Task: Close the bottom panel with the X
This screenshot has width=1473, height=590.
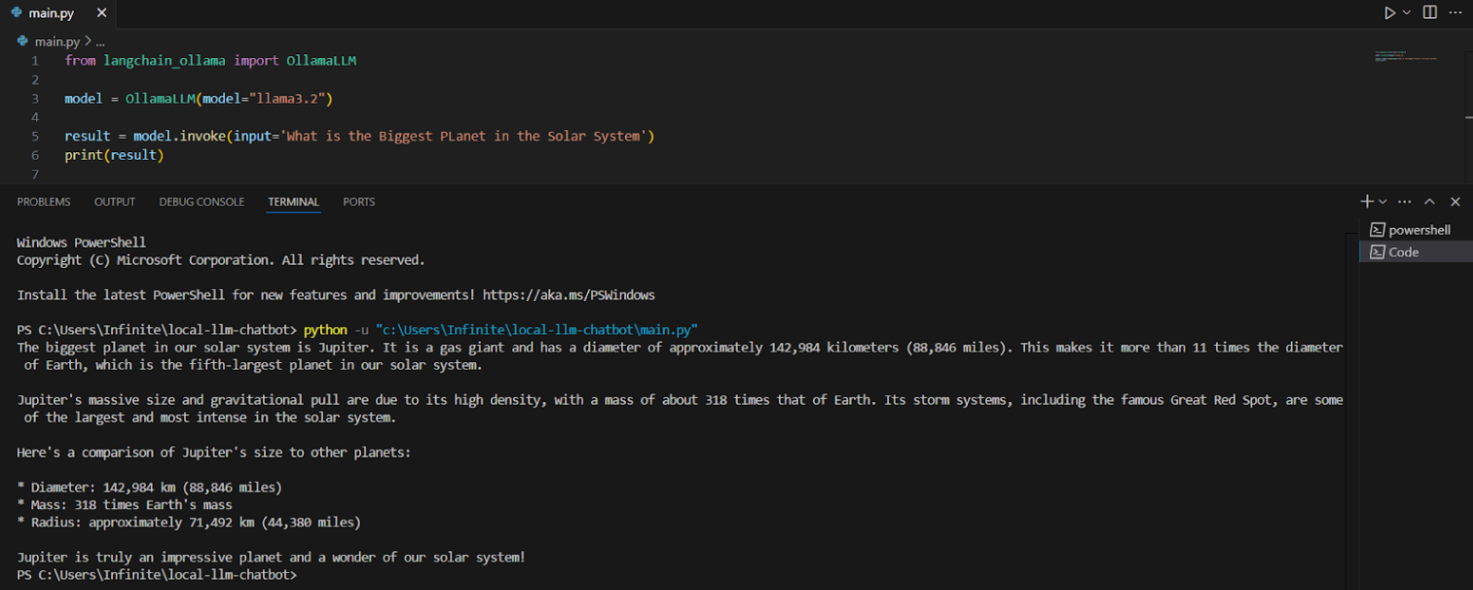Action: click(1455, 202)
